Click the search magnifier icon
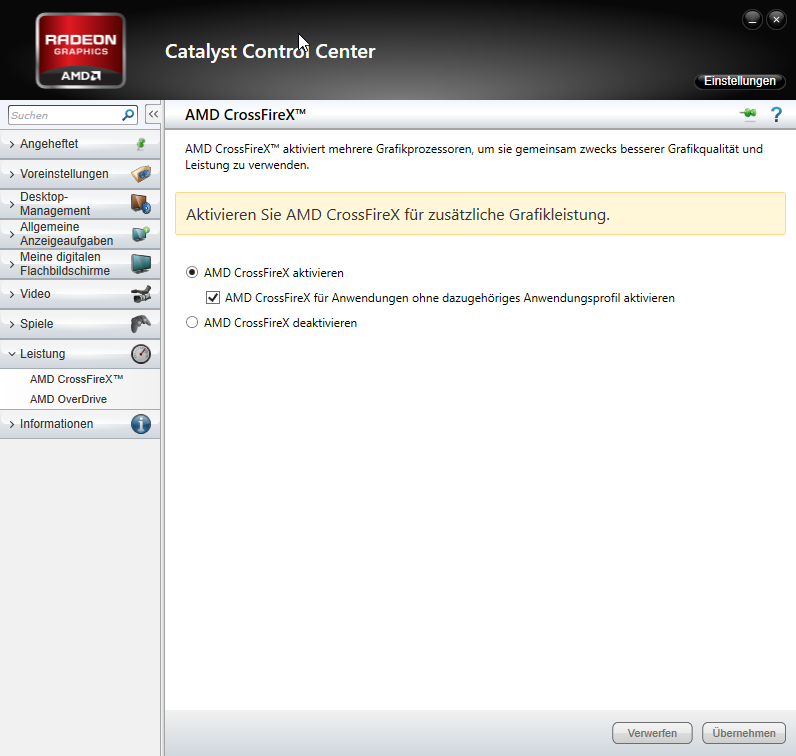Image resolution: width=796 pixels, height=756 pixels. click(x=128, y=115)
